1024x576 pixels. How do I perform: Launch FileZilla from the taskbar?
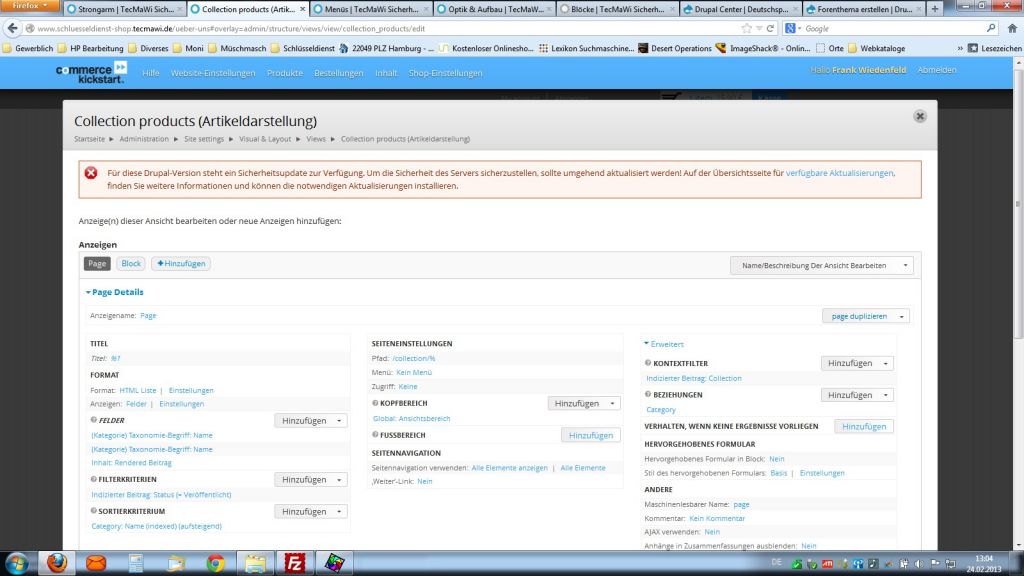(294, 562)
